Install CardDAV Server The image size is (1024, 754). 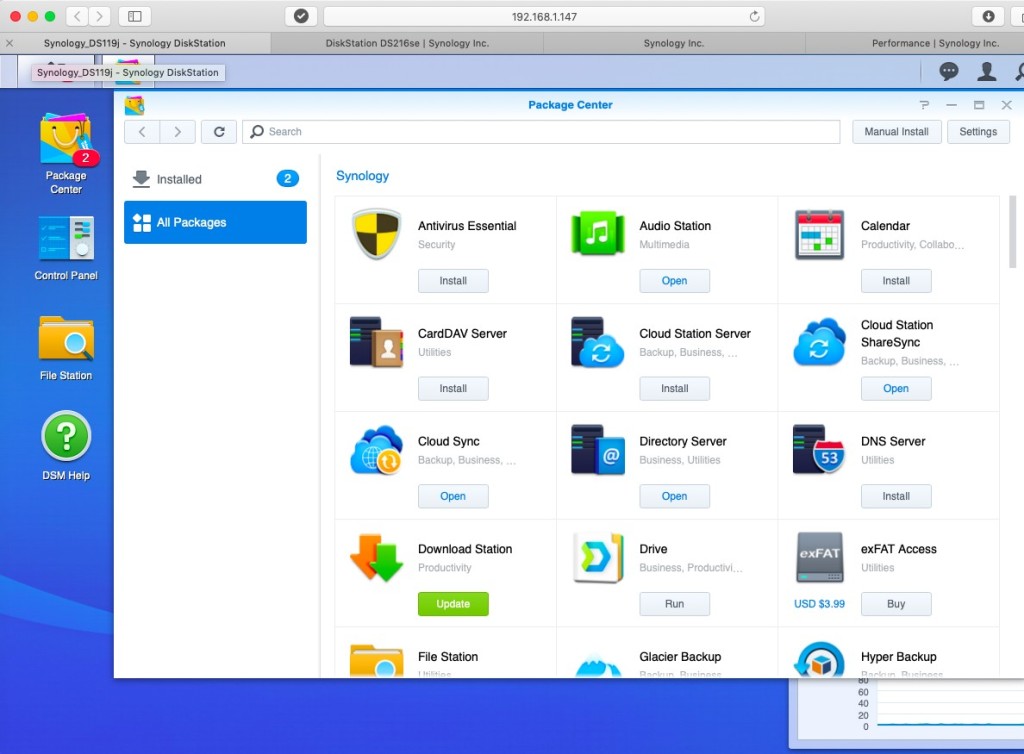[453, 388]
